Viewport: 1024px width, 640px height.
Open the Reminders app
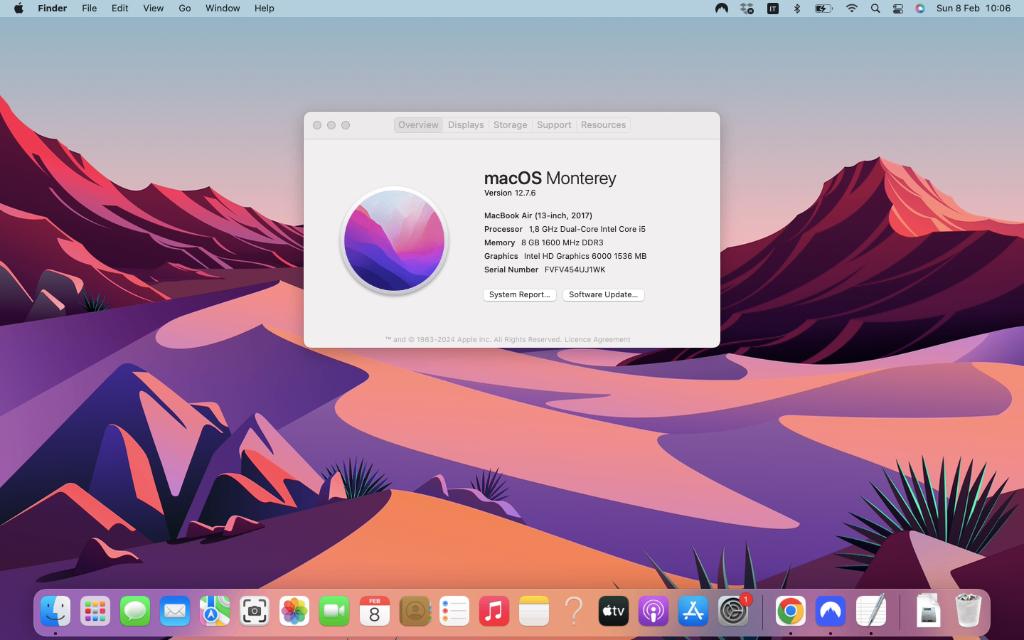click(454, 610)
